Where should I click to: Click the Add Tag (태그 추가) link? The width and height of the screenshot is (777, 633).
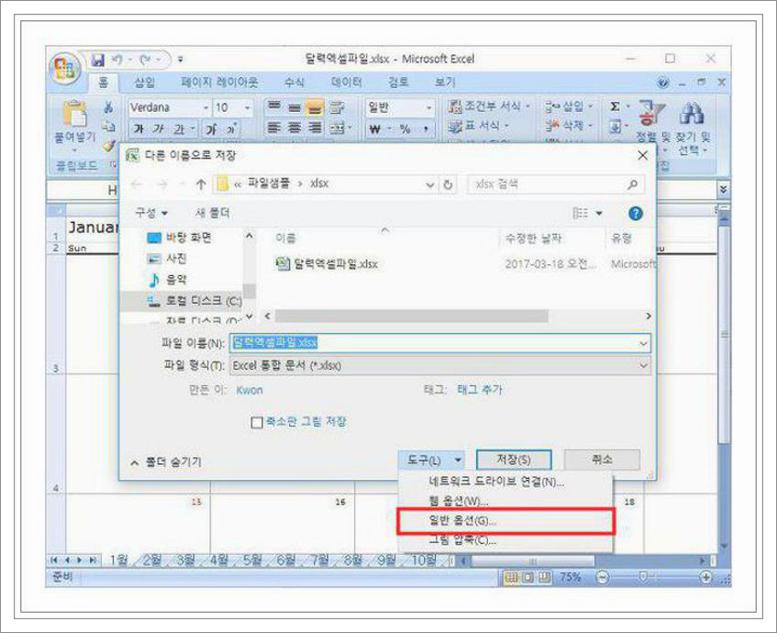(480, 390)
